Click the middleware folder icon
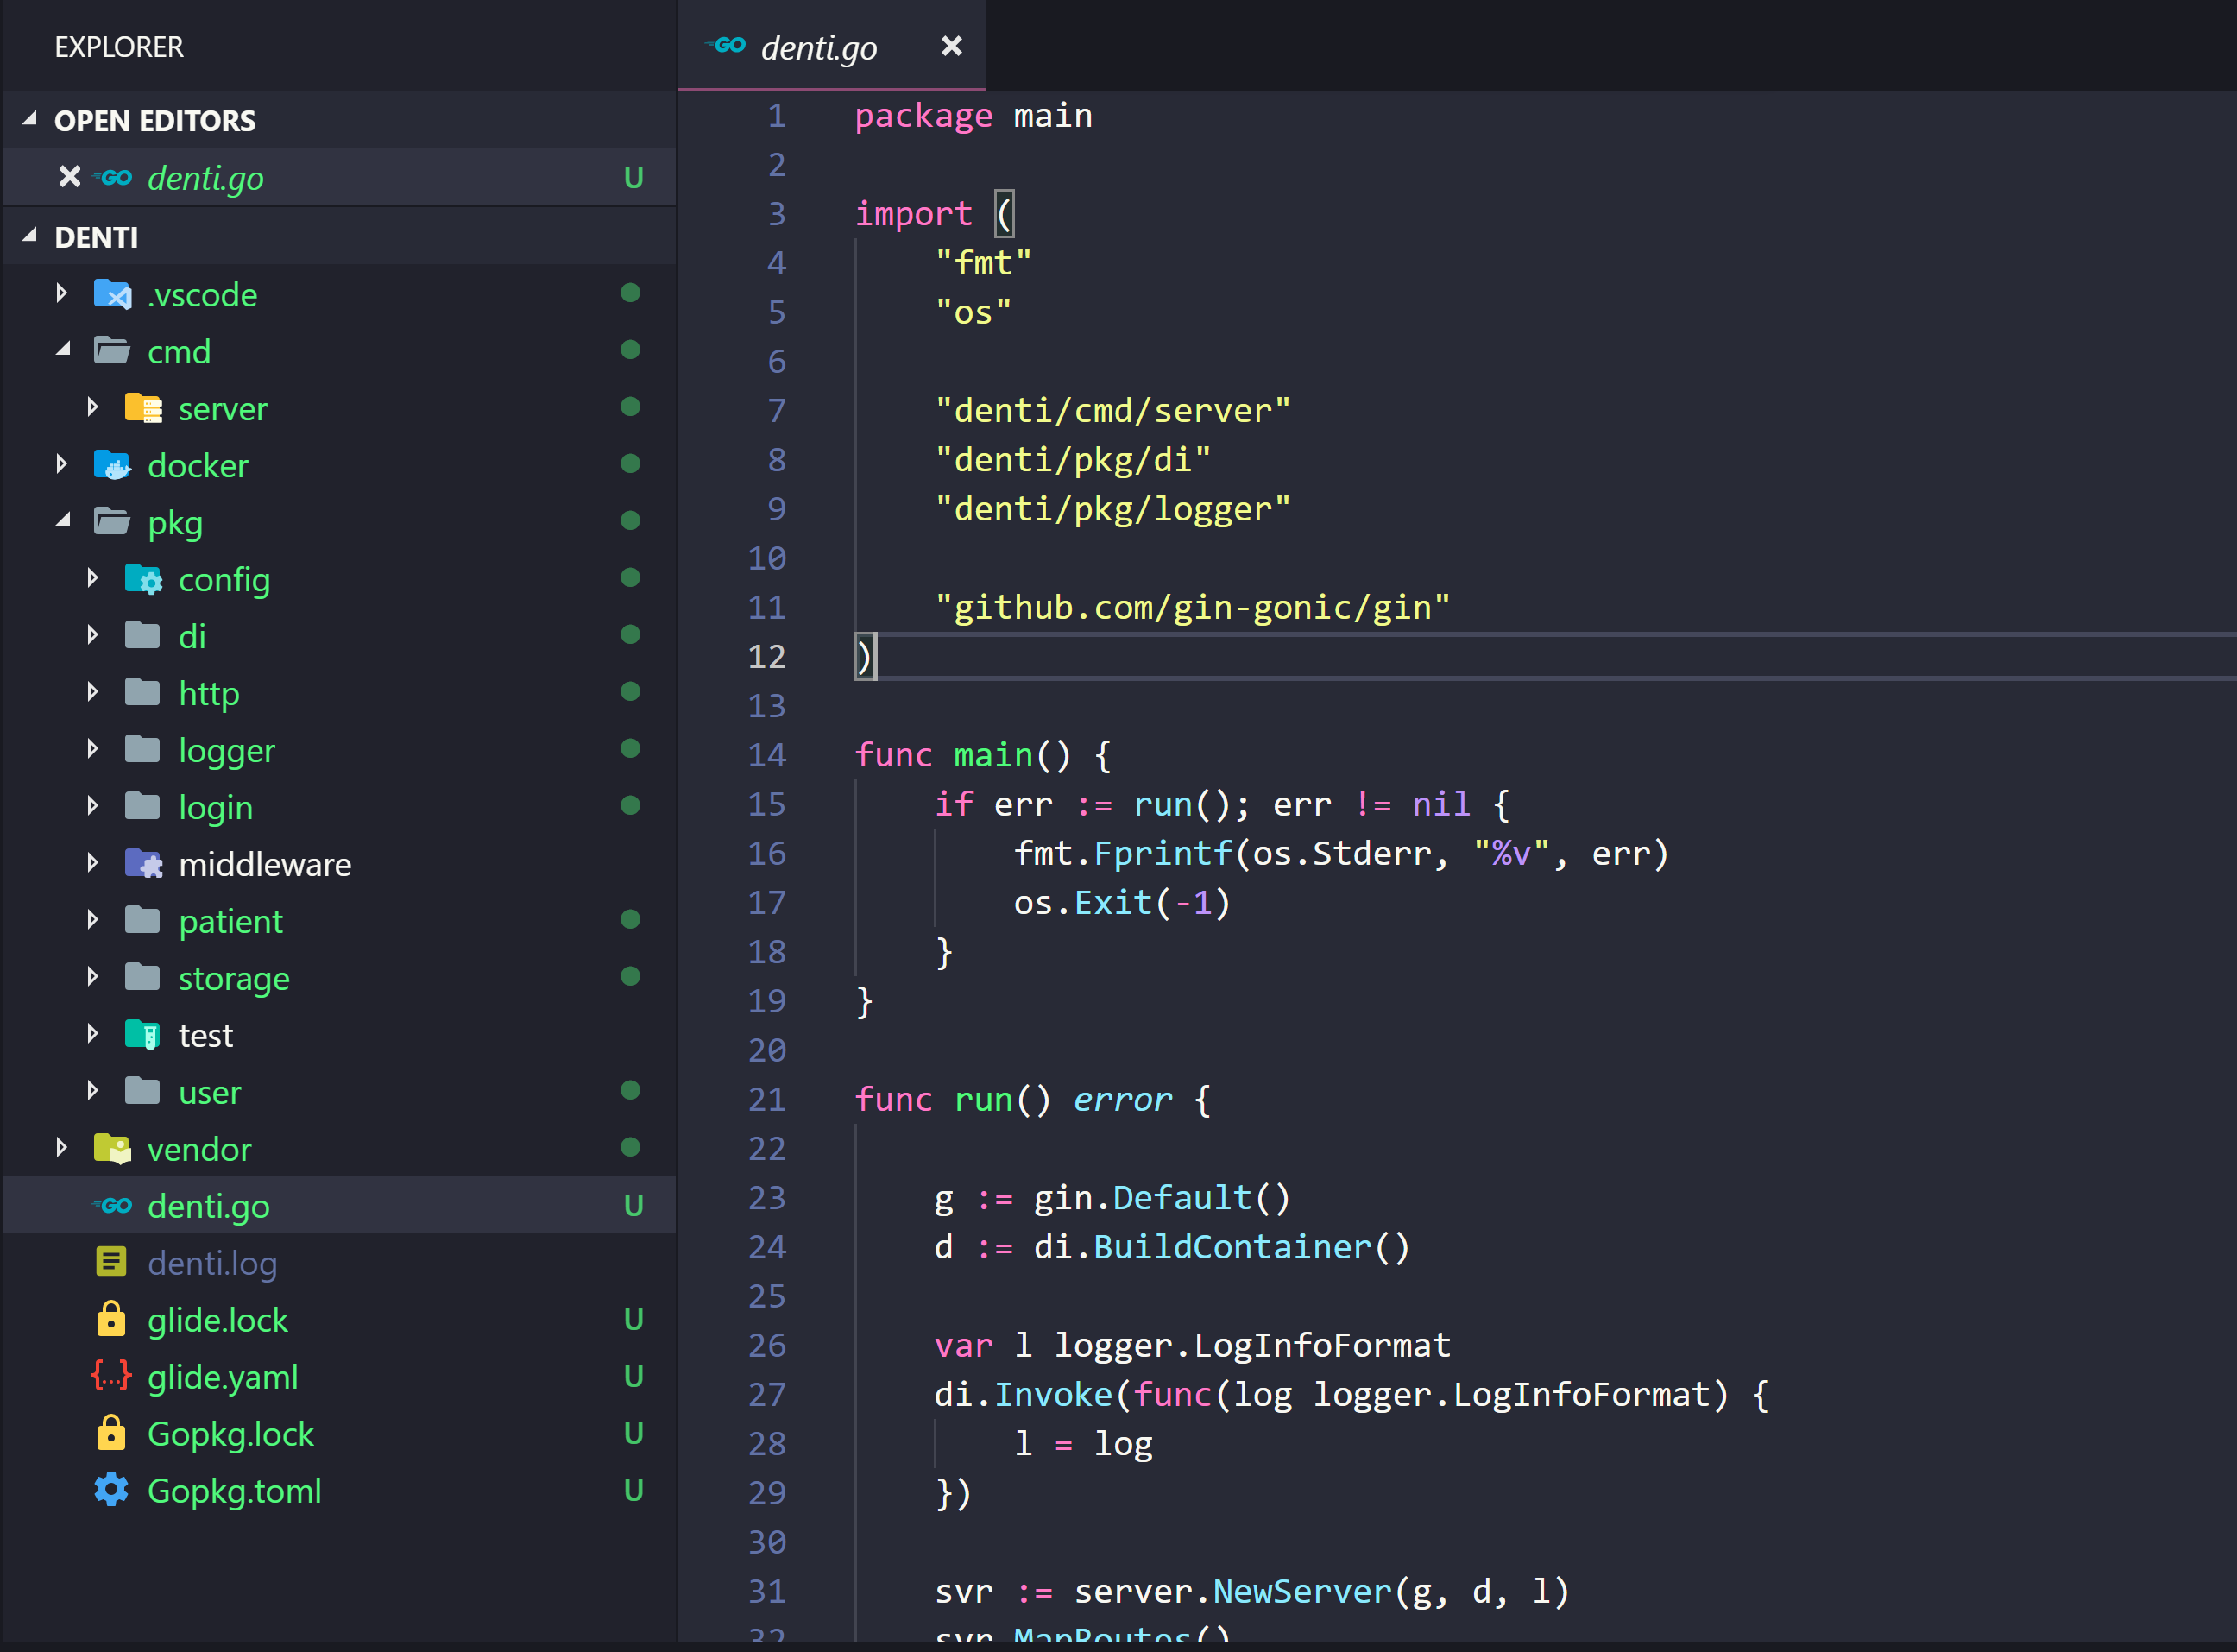Viewport: 2237px width, 1652px height. tap(143, 864)
